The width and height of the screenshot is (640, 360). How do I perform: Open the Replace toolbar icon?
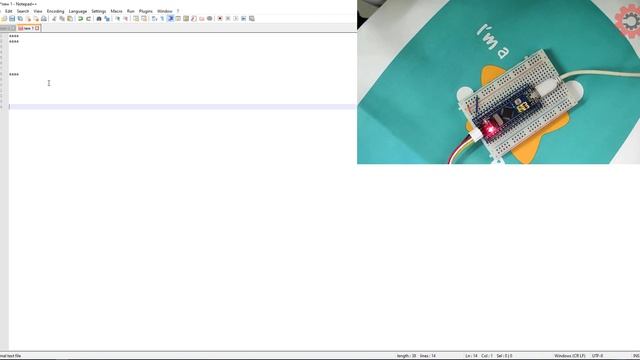point(107,18)
